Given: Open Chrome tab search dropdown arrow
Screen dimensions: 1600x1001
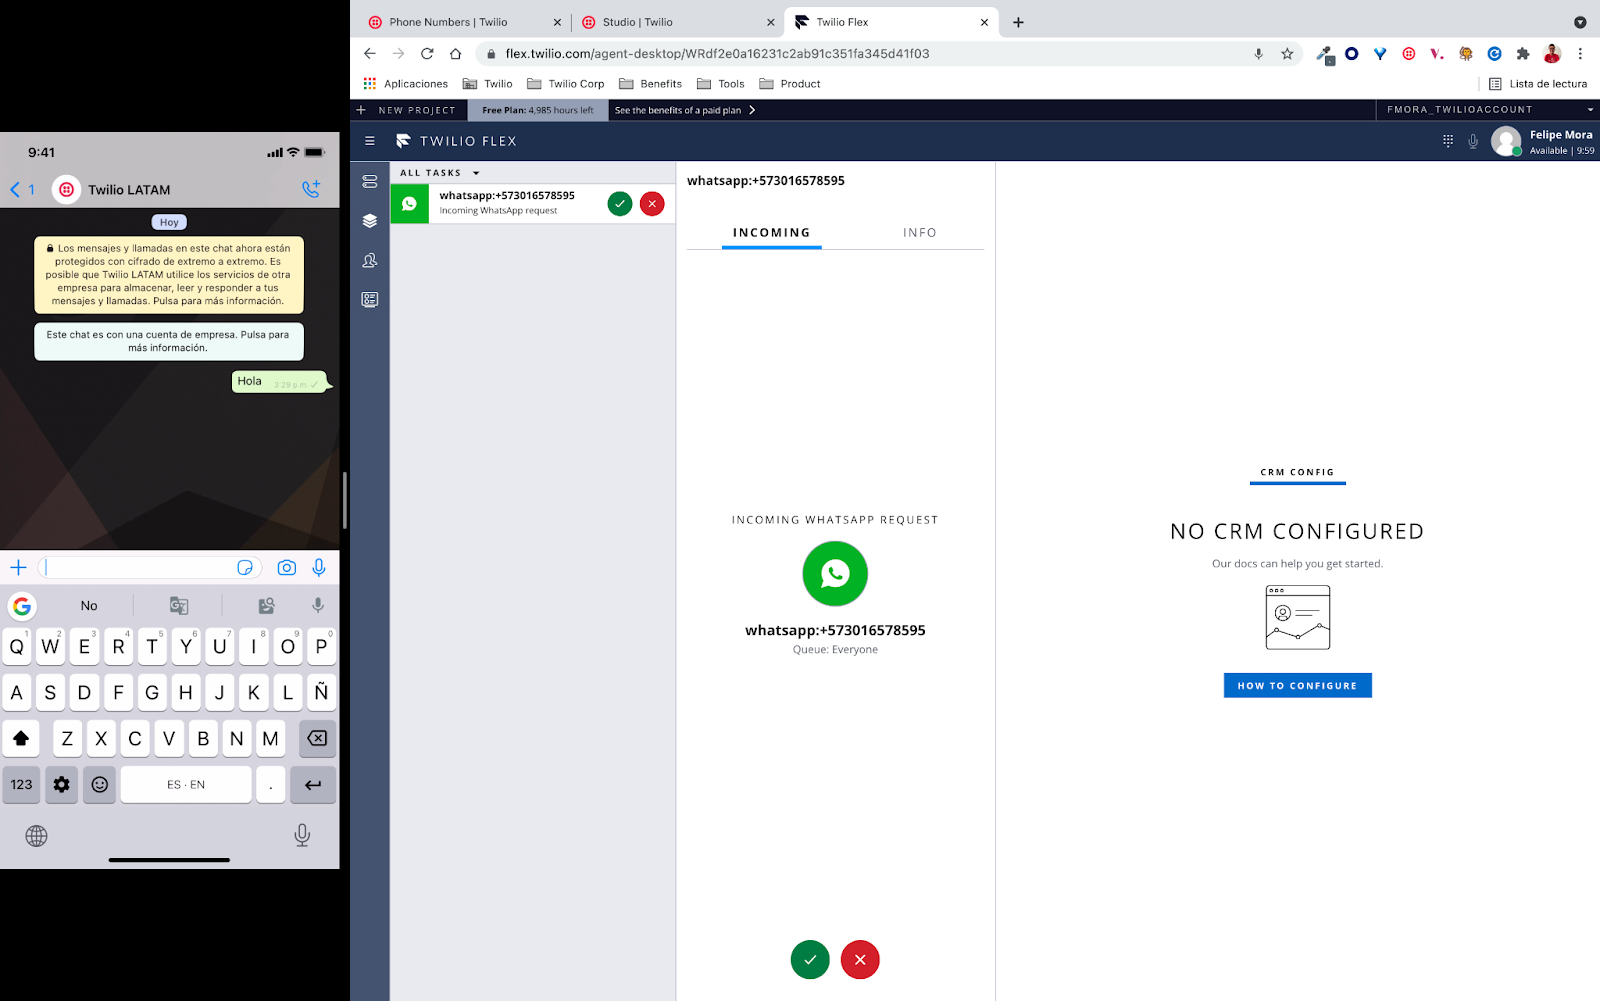Looking at the screenshot, I should 1580,22.
